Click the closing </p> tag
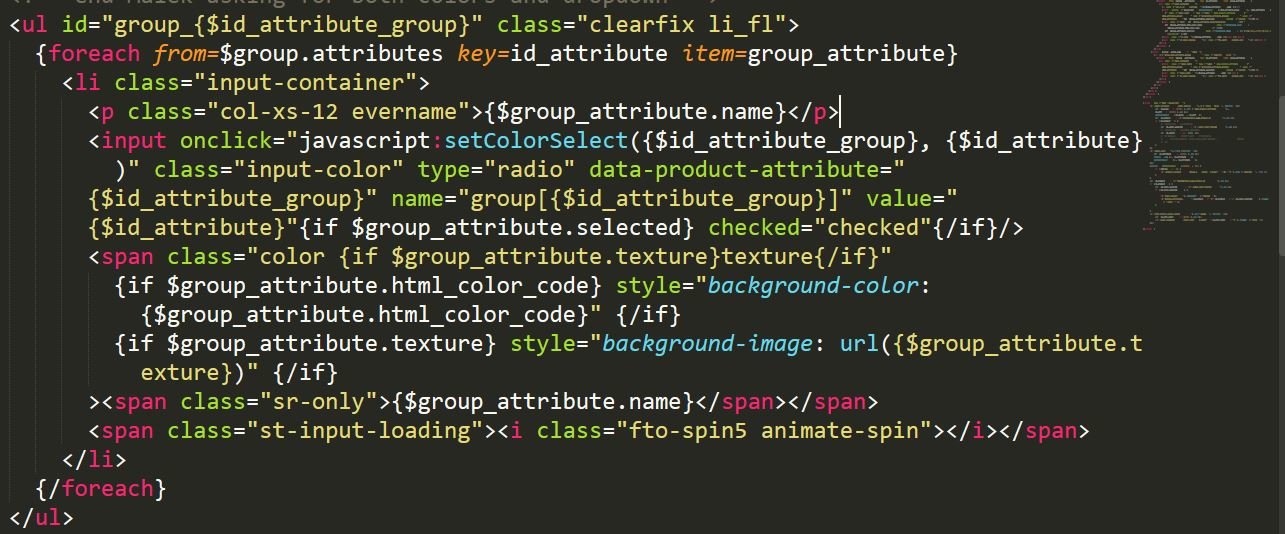Screen dimensions: 1285x534 point(813,111)
